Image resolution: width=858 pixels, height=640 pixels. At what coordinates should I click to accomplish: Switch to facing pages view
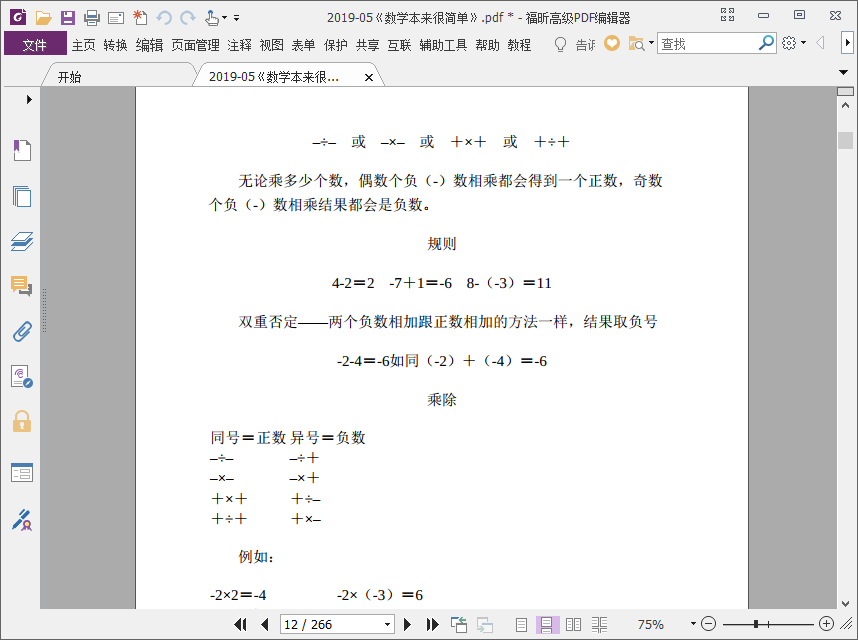[x=573, y=624]
